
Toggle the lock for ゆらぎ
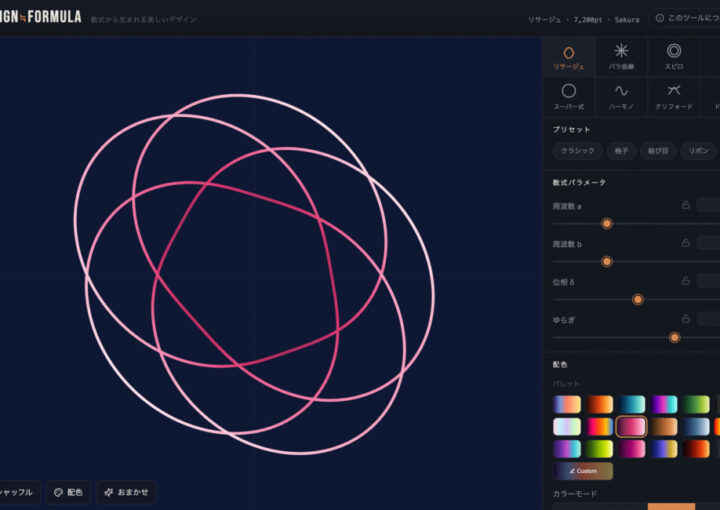tap(686, 318)
